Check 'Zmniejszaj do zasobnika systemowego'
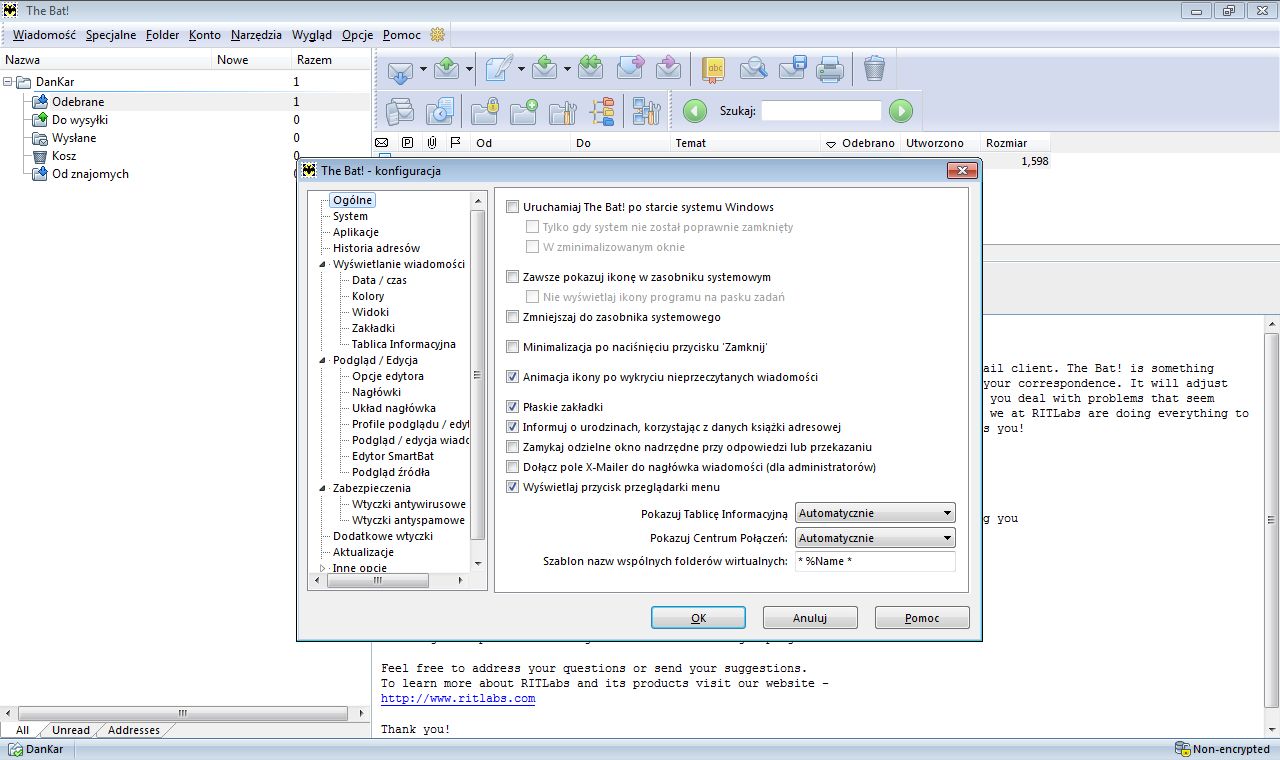Image resolution: width=1280 pixels, height=760 pixels. click(513, 317)
